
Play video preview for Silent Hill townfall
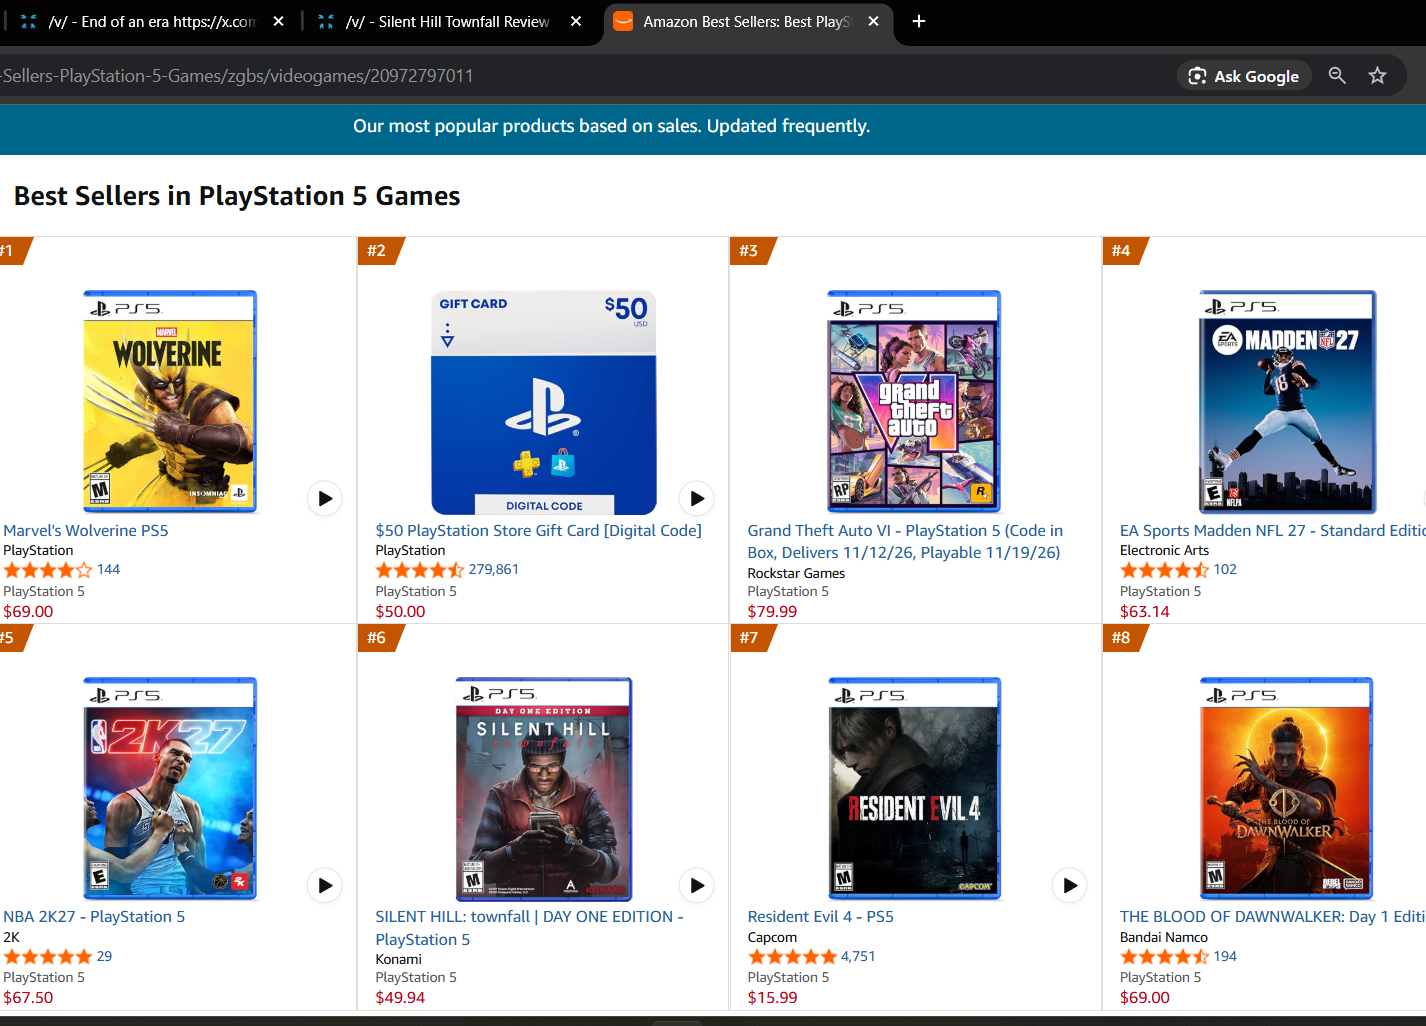click(x=697, y=885)
